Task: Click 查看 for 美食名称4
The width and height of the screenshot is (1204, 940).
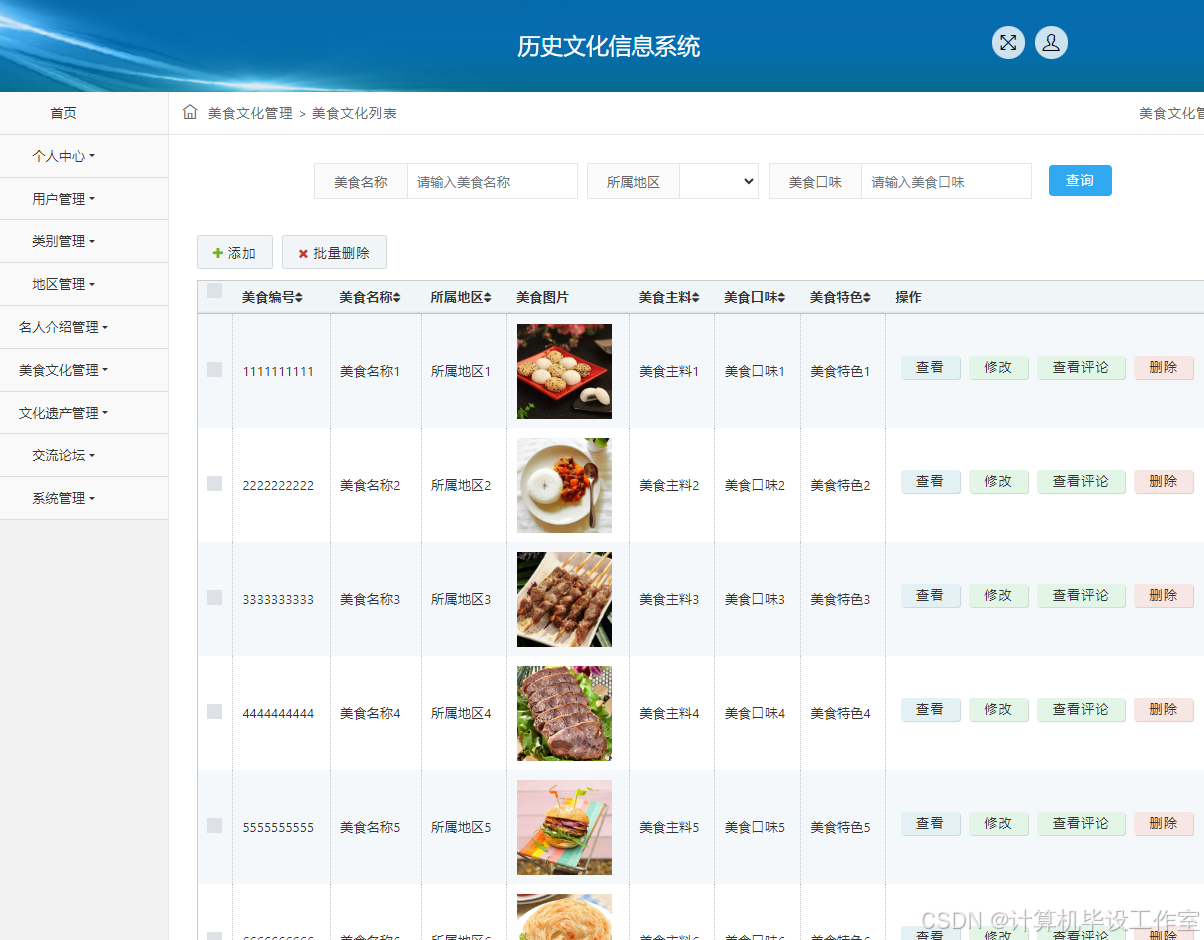Action: (x=931, y=710)
